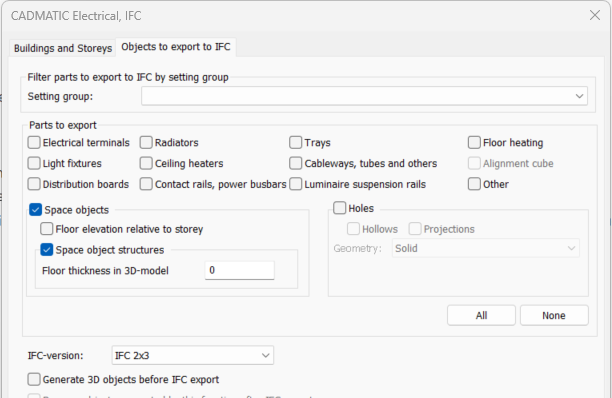Click Floor thickness in 3D-model field
Image resolution: width=612 pixels, height=398 pixels.
click(x=240, y=270)
